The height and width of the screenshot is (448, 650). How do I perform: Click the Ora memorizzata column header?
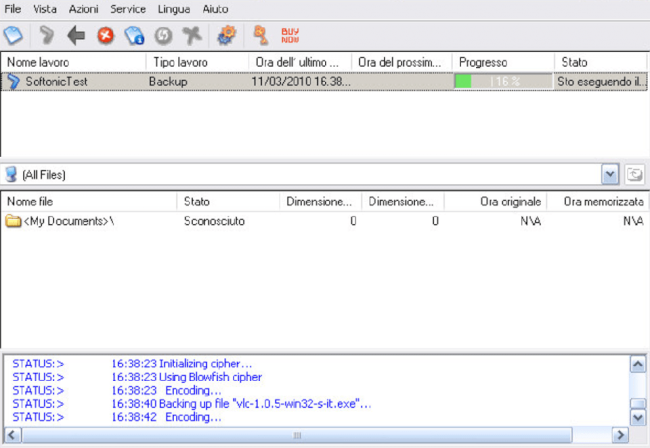pyautogui.click(x=597, y=201)
